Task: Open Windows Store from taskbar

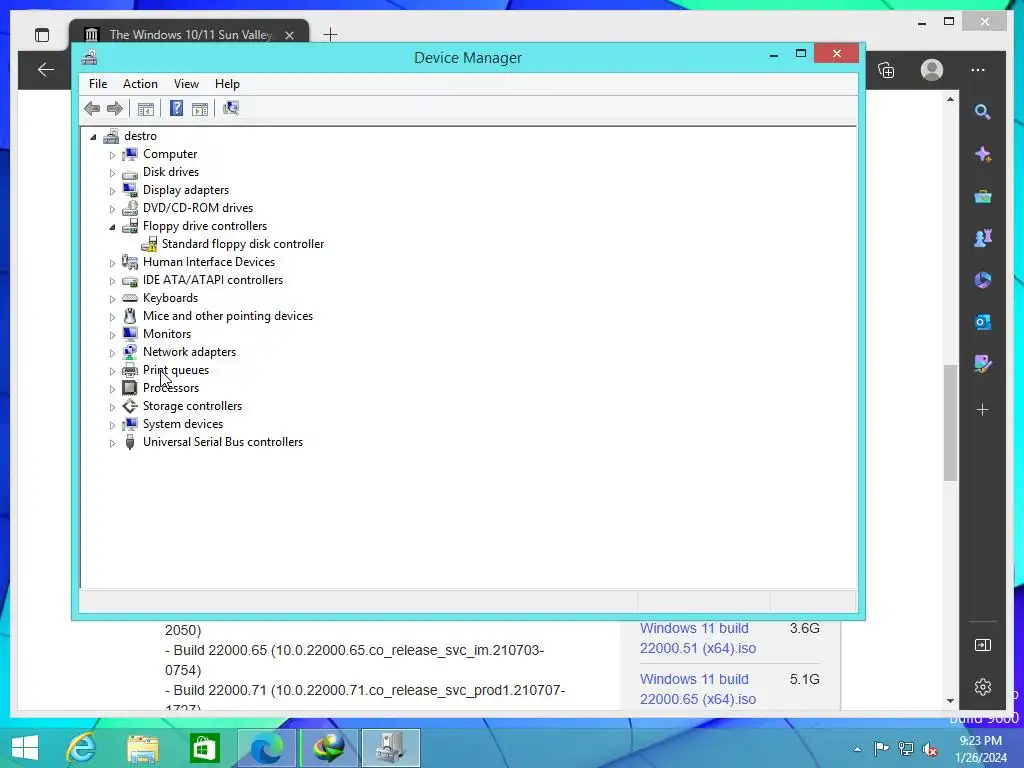Action: 204,748
